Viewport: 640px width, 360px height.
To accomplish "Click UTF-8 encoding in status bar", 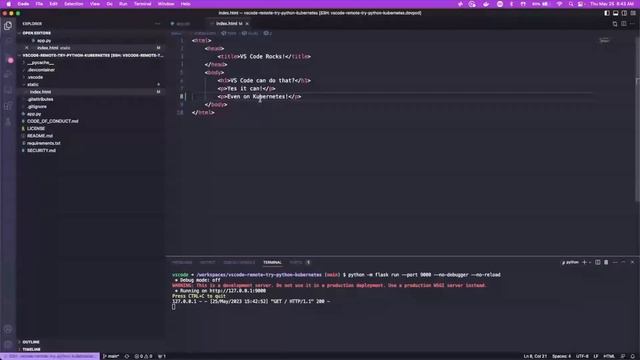I will 582,356.
